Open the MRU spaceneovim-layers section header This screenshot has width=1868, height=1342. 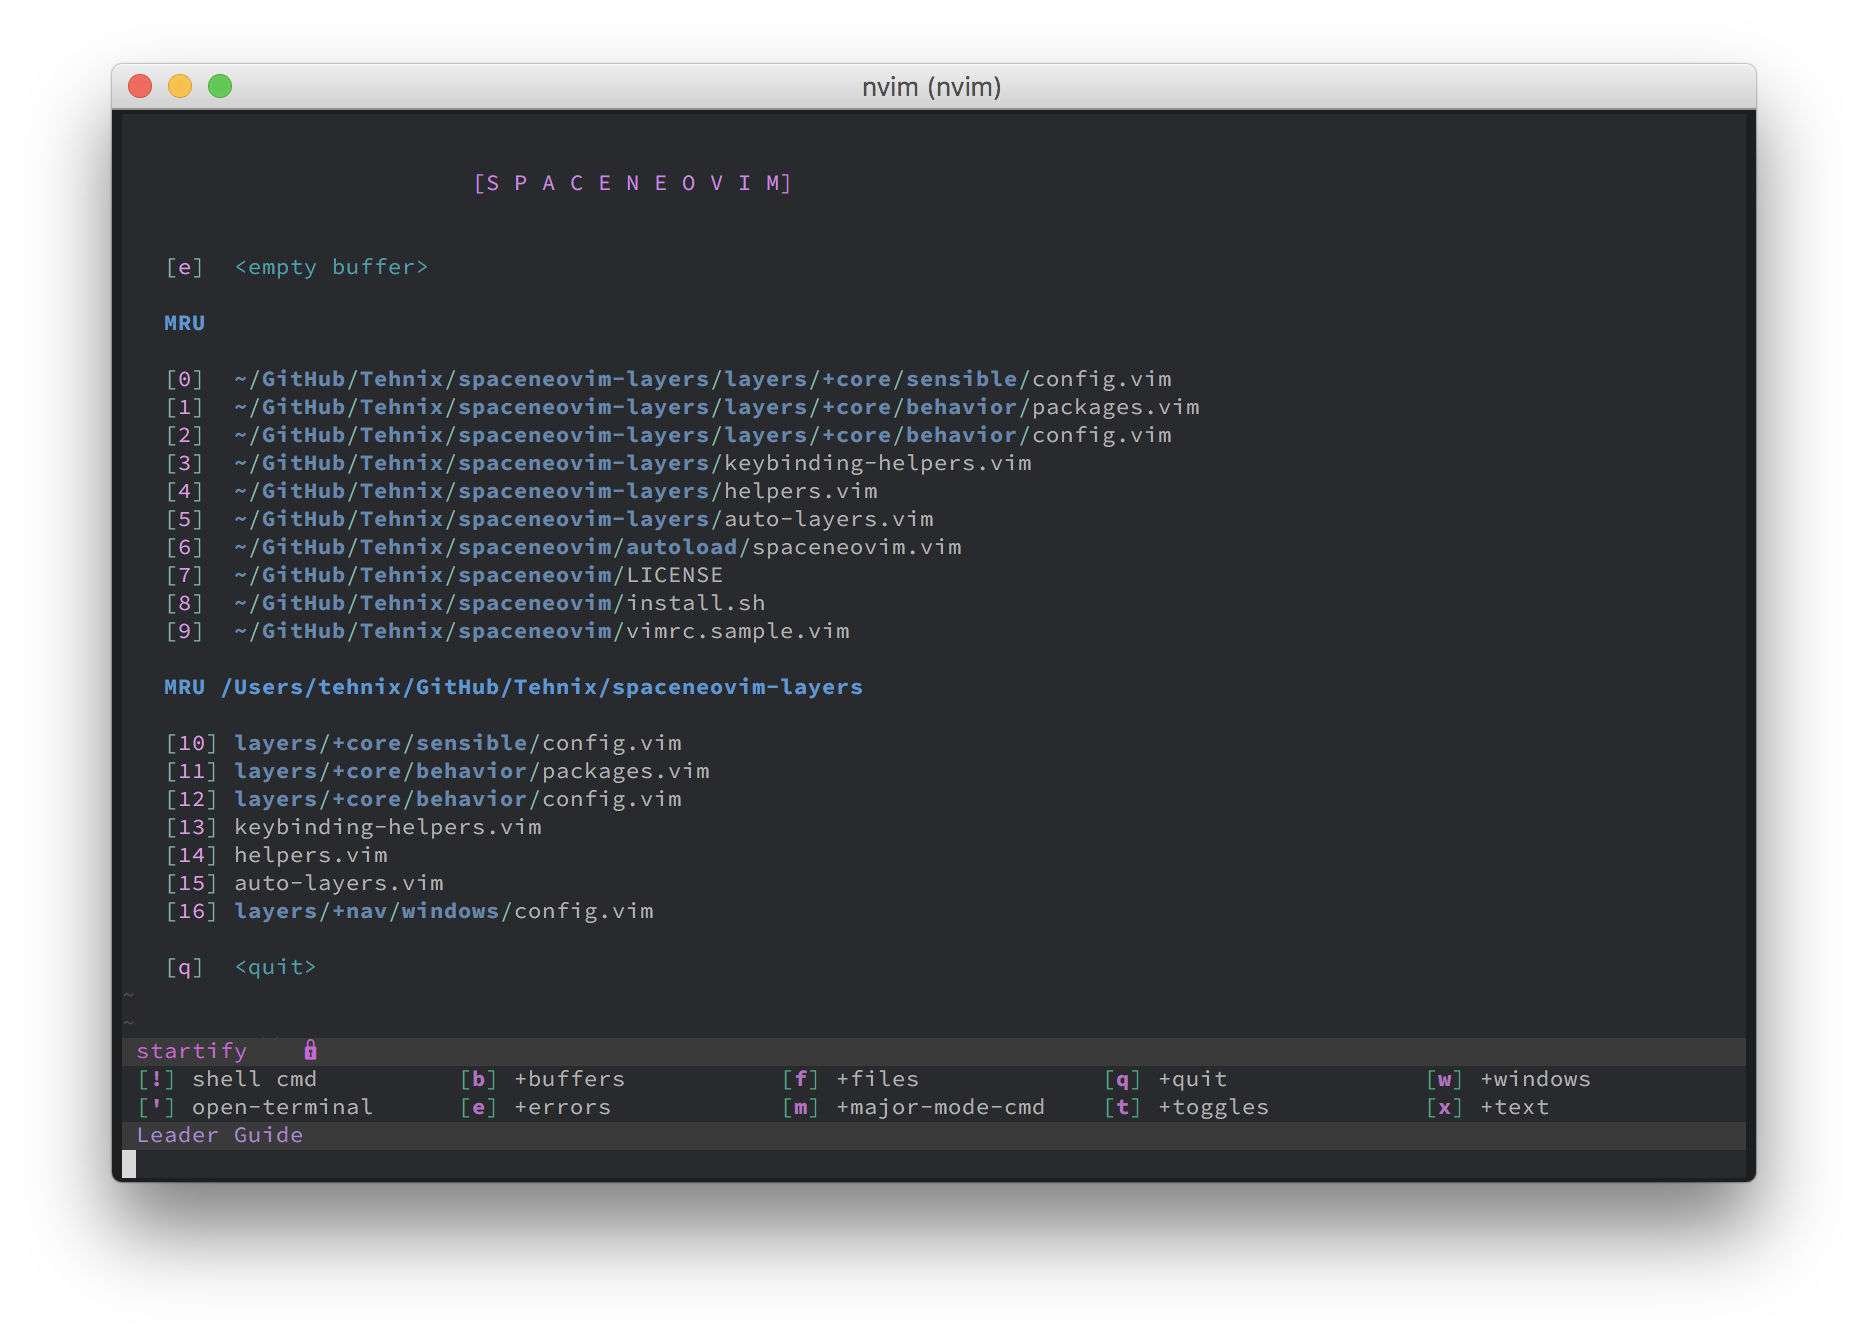(x=513, y=687)
